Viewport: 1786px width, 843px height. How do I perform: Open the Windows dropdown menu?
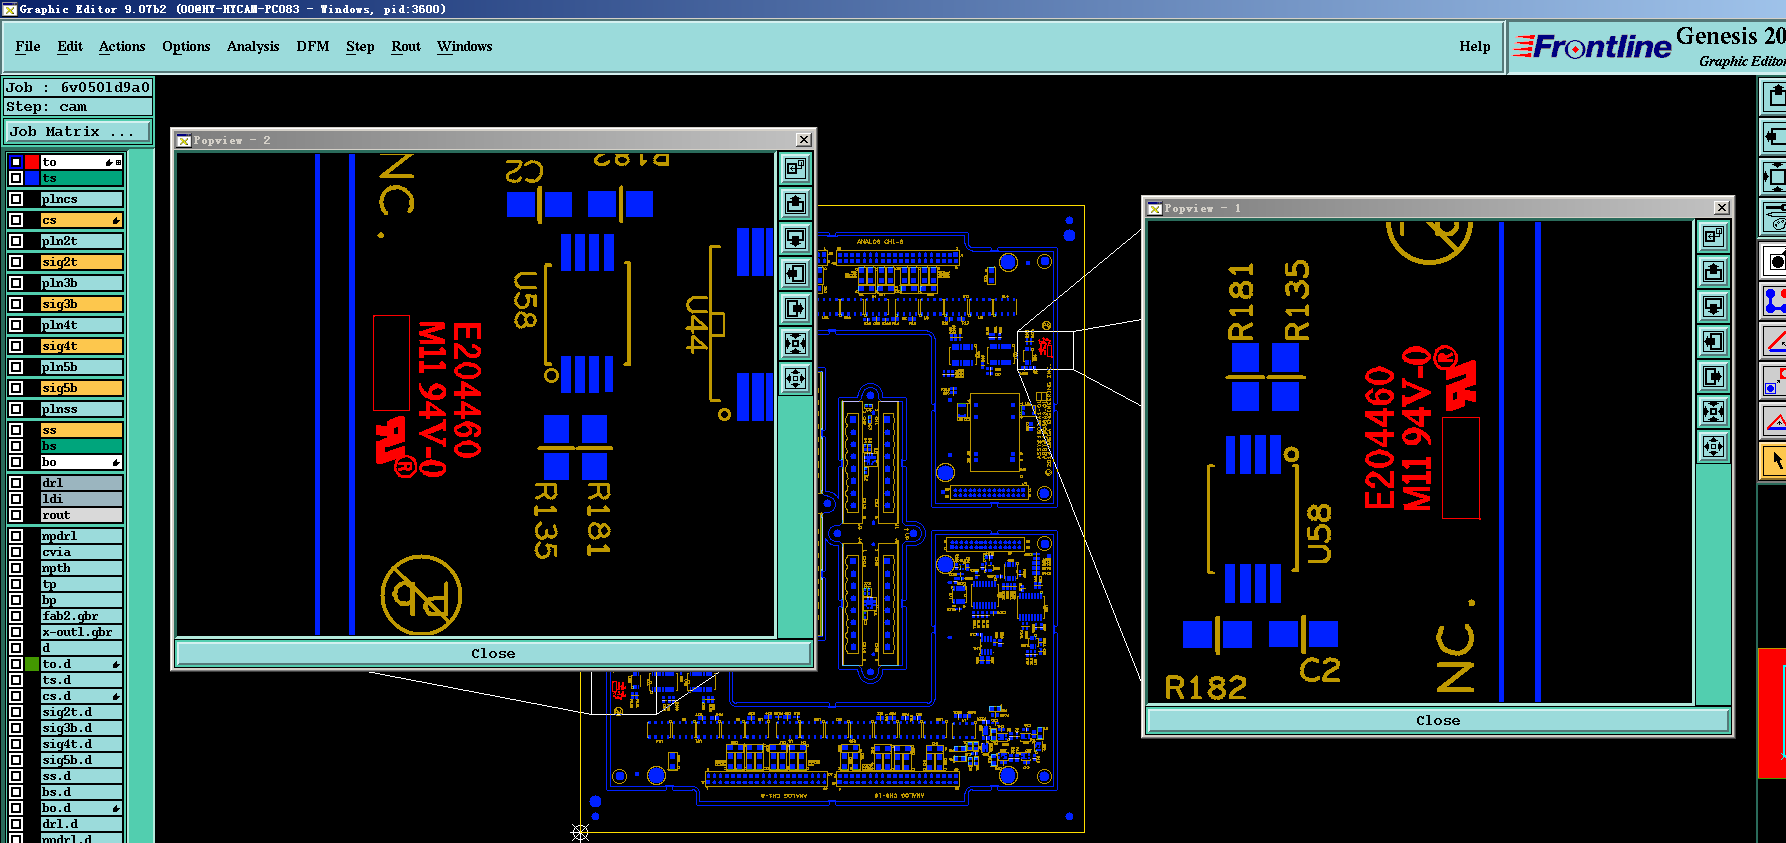pyautogui.click(x=465, y=47)
